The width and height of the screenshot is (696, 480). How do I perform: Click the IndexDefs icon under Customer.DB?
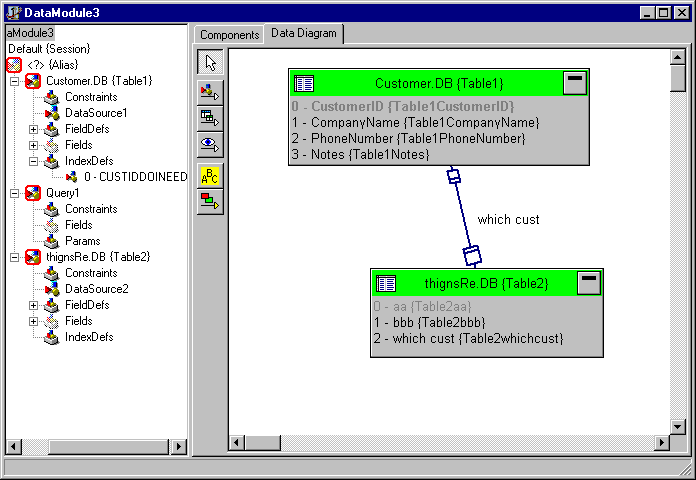(x=52, y=161)
